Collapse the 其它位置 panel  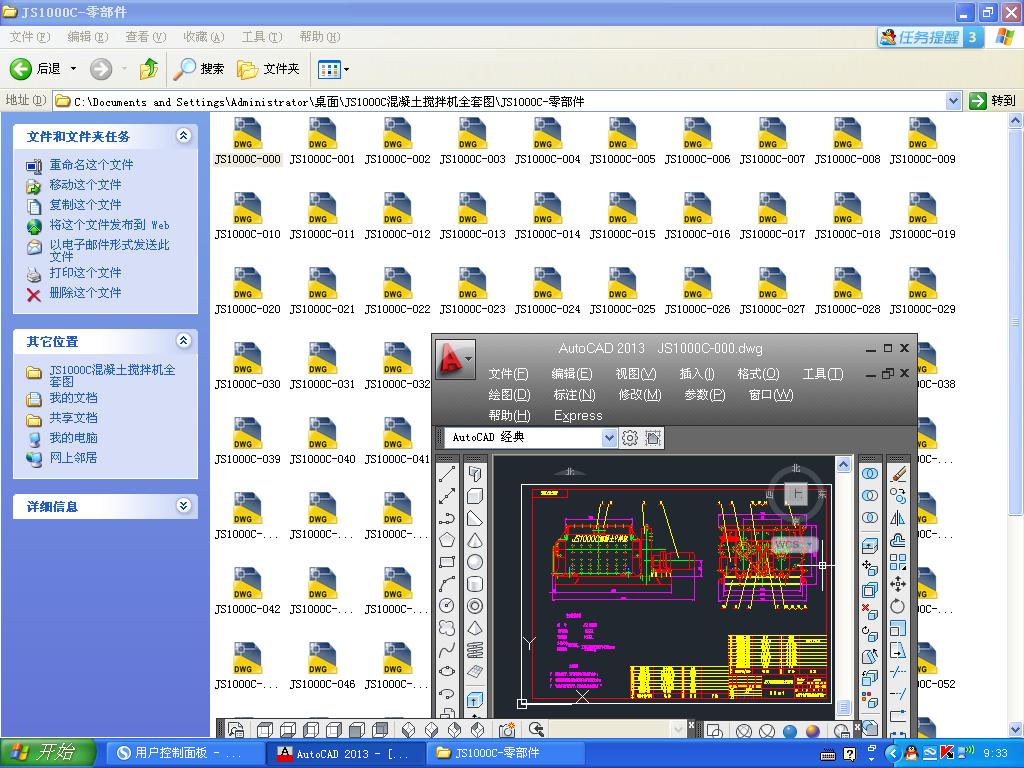click(x=184, y=340)
